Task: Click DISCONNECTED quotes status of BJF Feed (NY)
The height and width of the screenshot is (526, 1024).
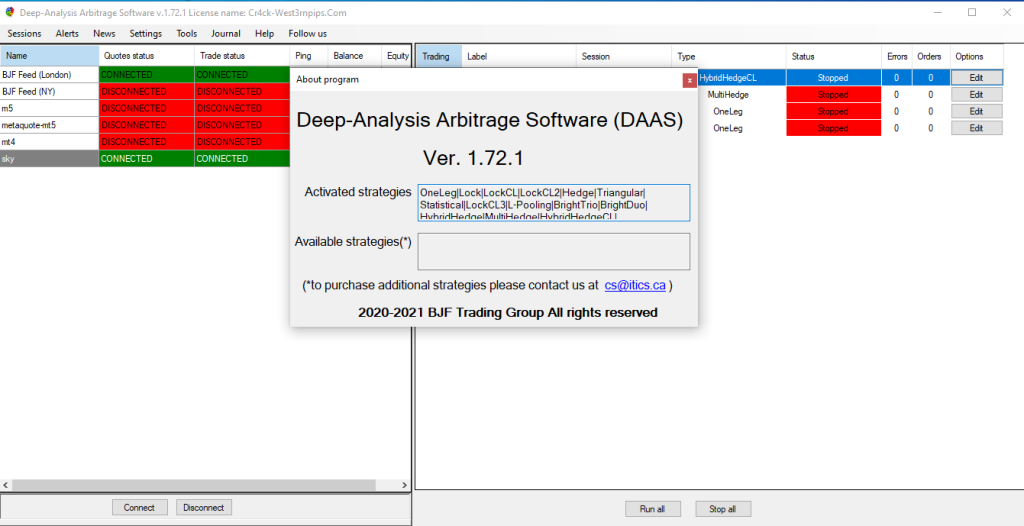Action: tap(147, 91)
